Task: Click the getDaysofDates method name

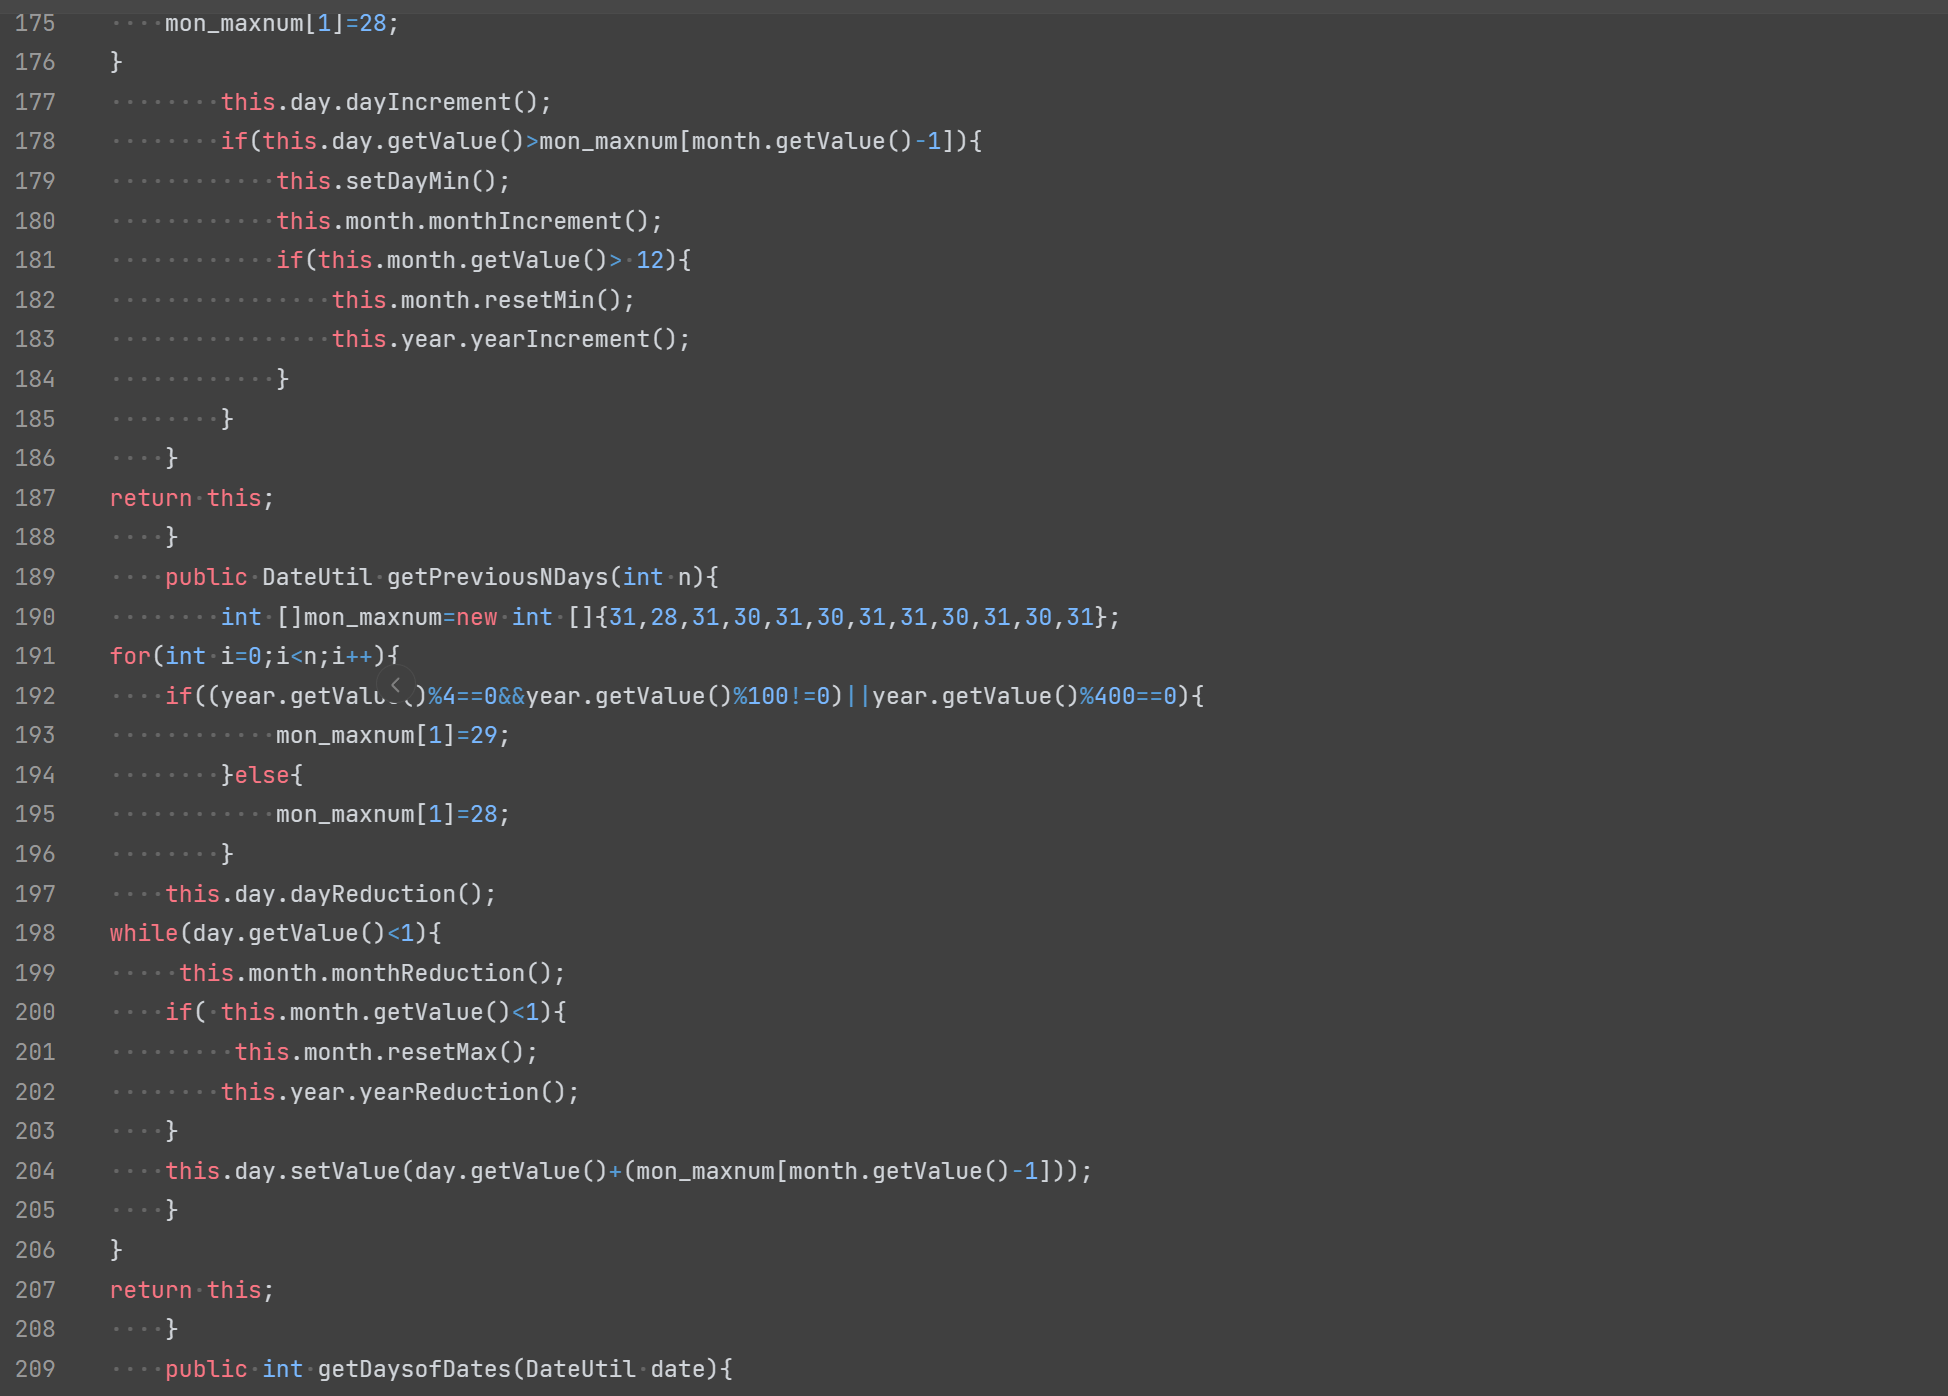Action: 414,1369
